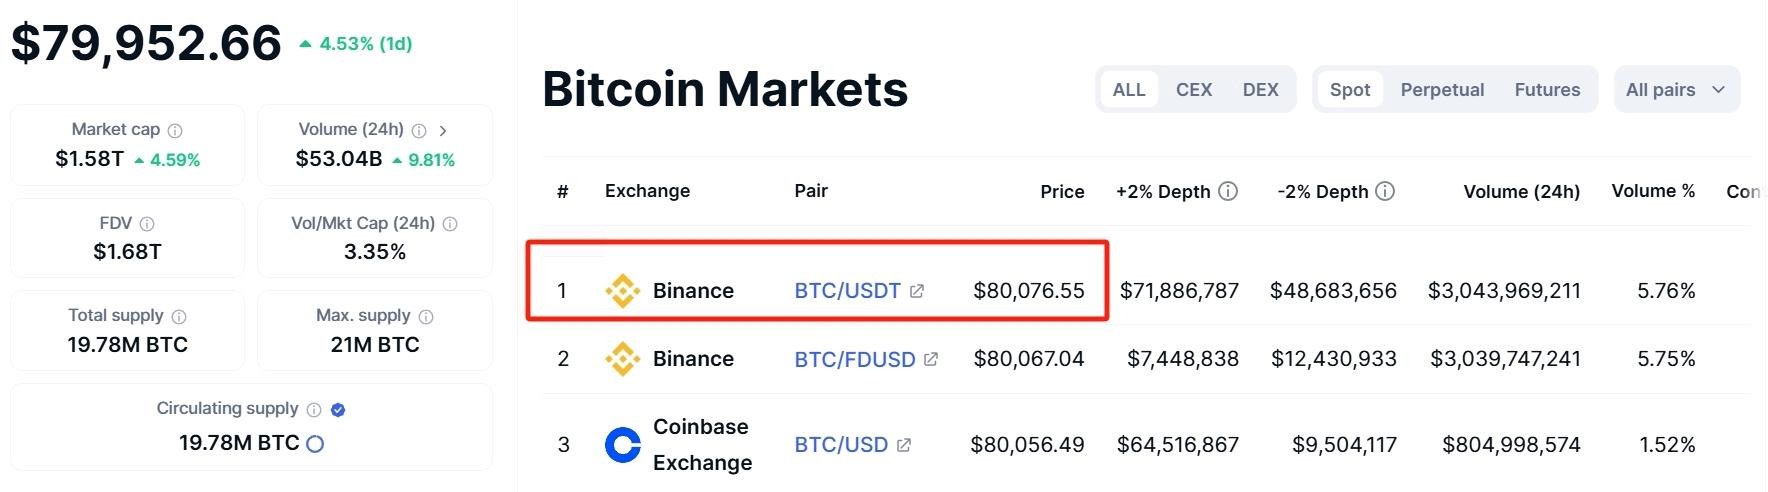The height and width of the screenshot is (492, 1768).
Task: Click the Volume (24h) info icon
Action: 419,131
